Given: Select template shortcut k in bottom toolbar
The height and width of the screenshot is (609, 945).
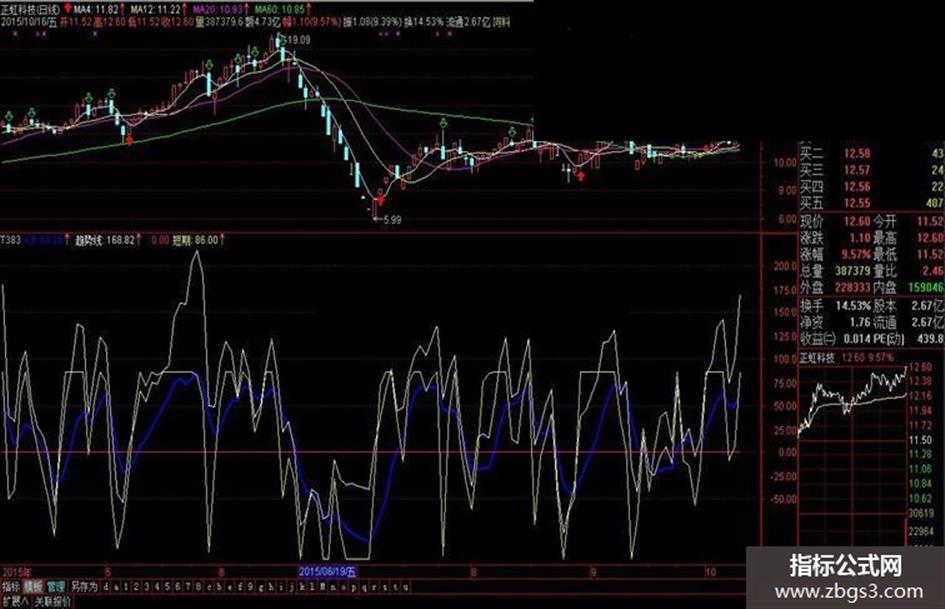Looking at the screenshot, I should (301, 587).
